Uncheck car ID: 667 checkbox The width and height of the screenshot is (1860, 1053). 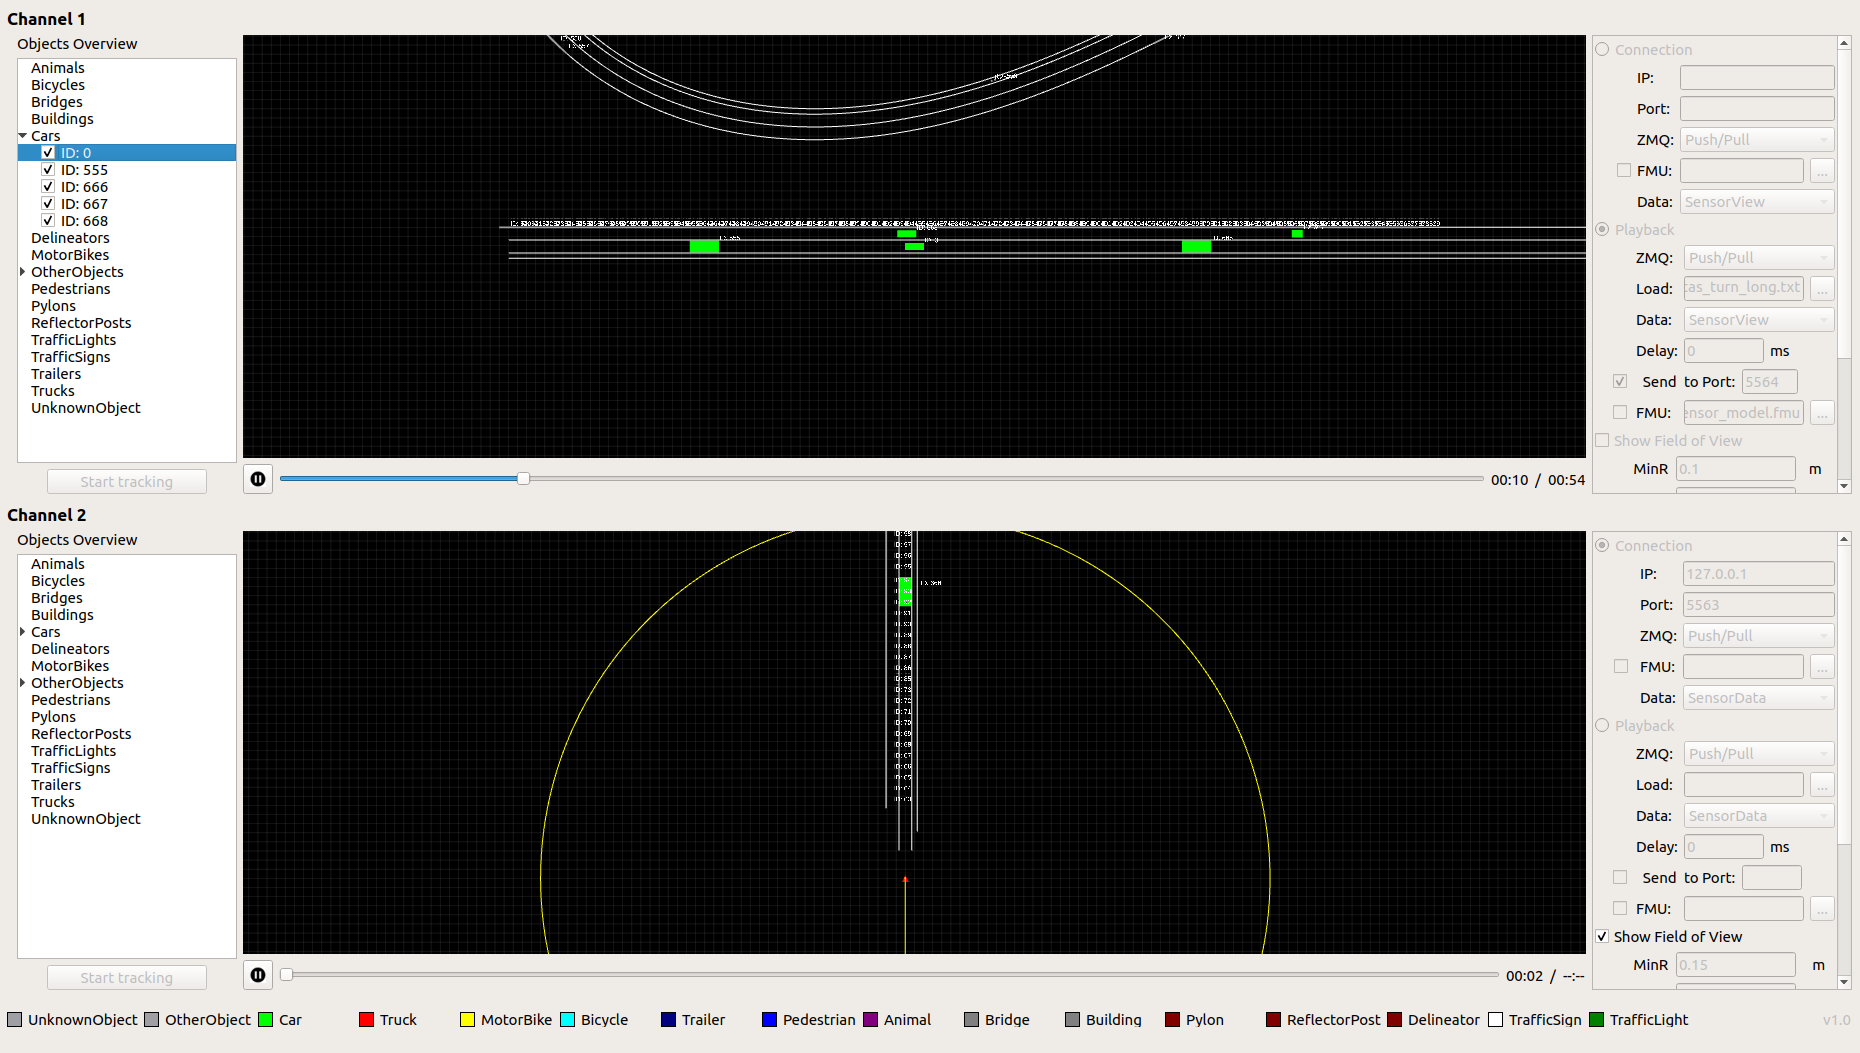click(48, 204)
